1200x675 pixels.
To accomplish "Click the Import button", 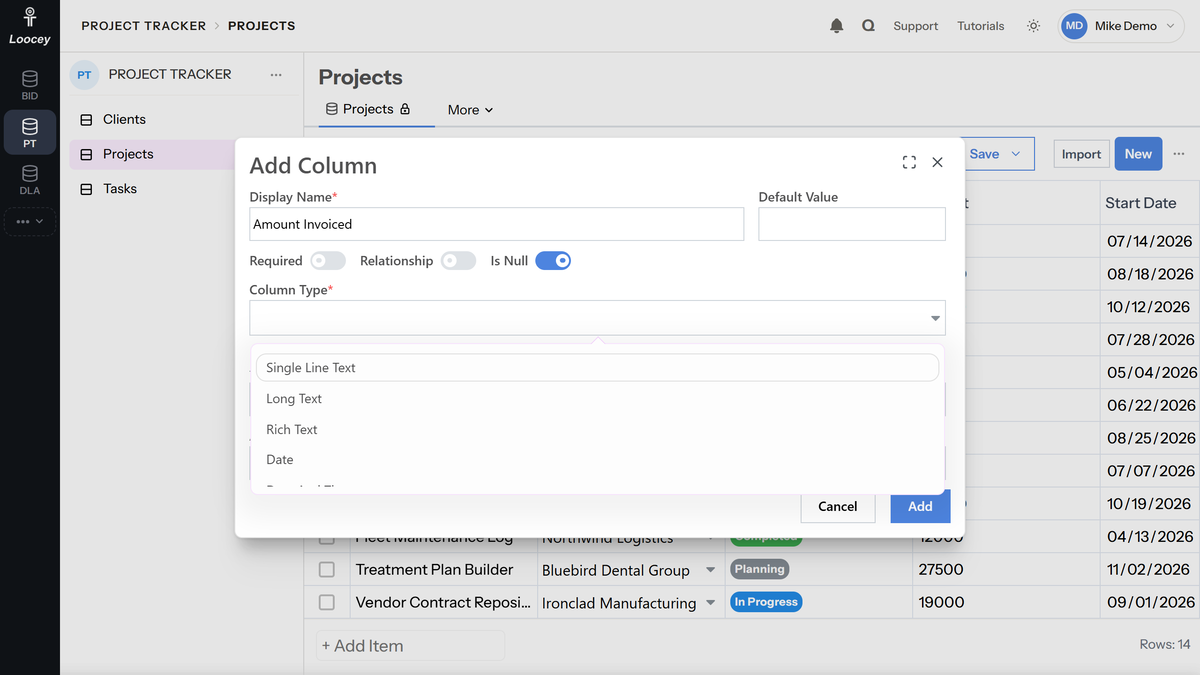I will [1081, 154].
